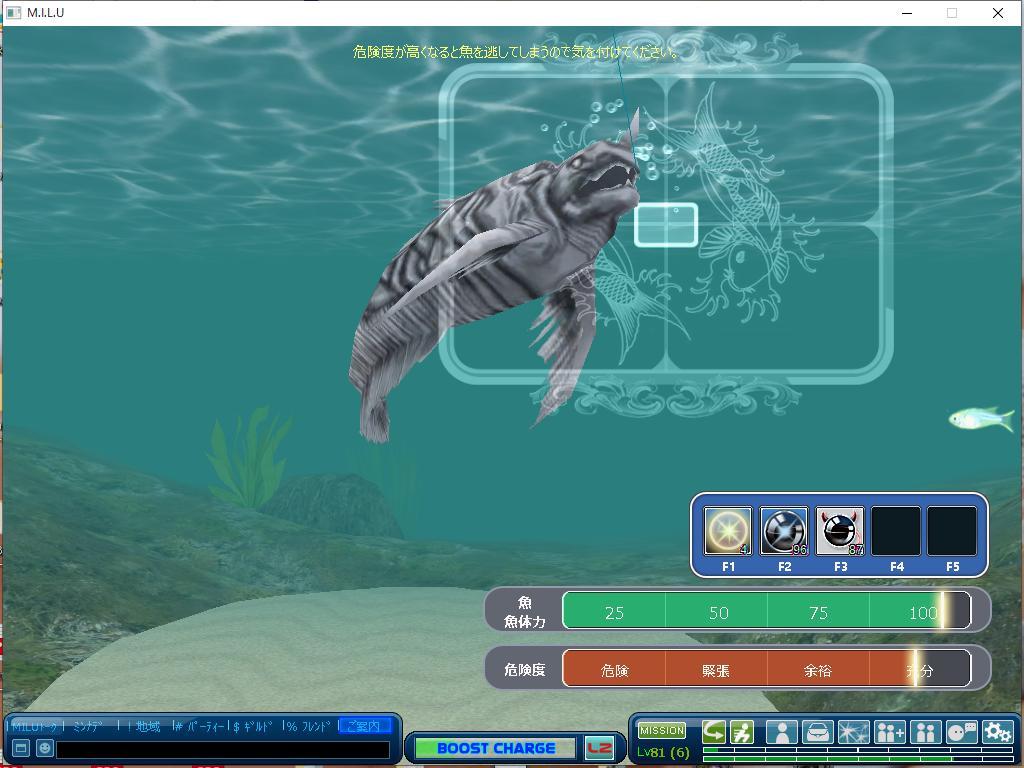
Task: Click the green running figure icon
Action: coord(741,732)
